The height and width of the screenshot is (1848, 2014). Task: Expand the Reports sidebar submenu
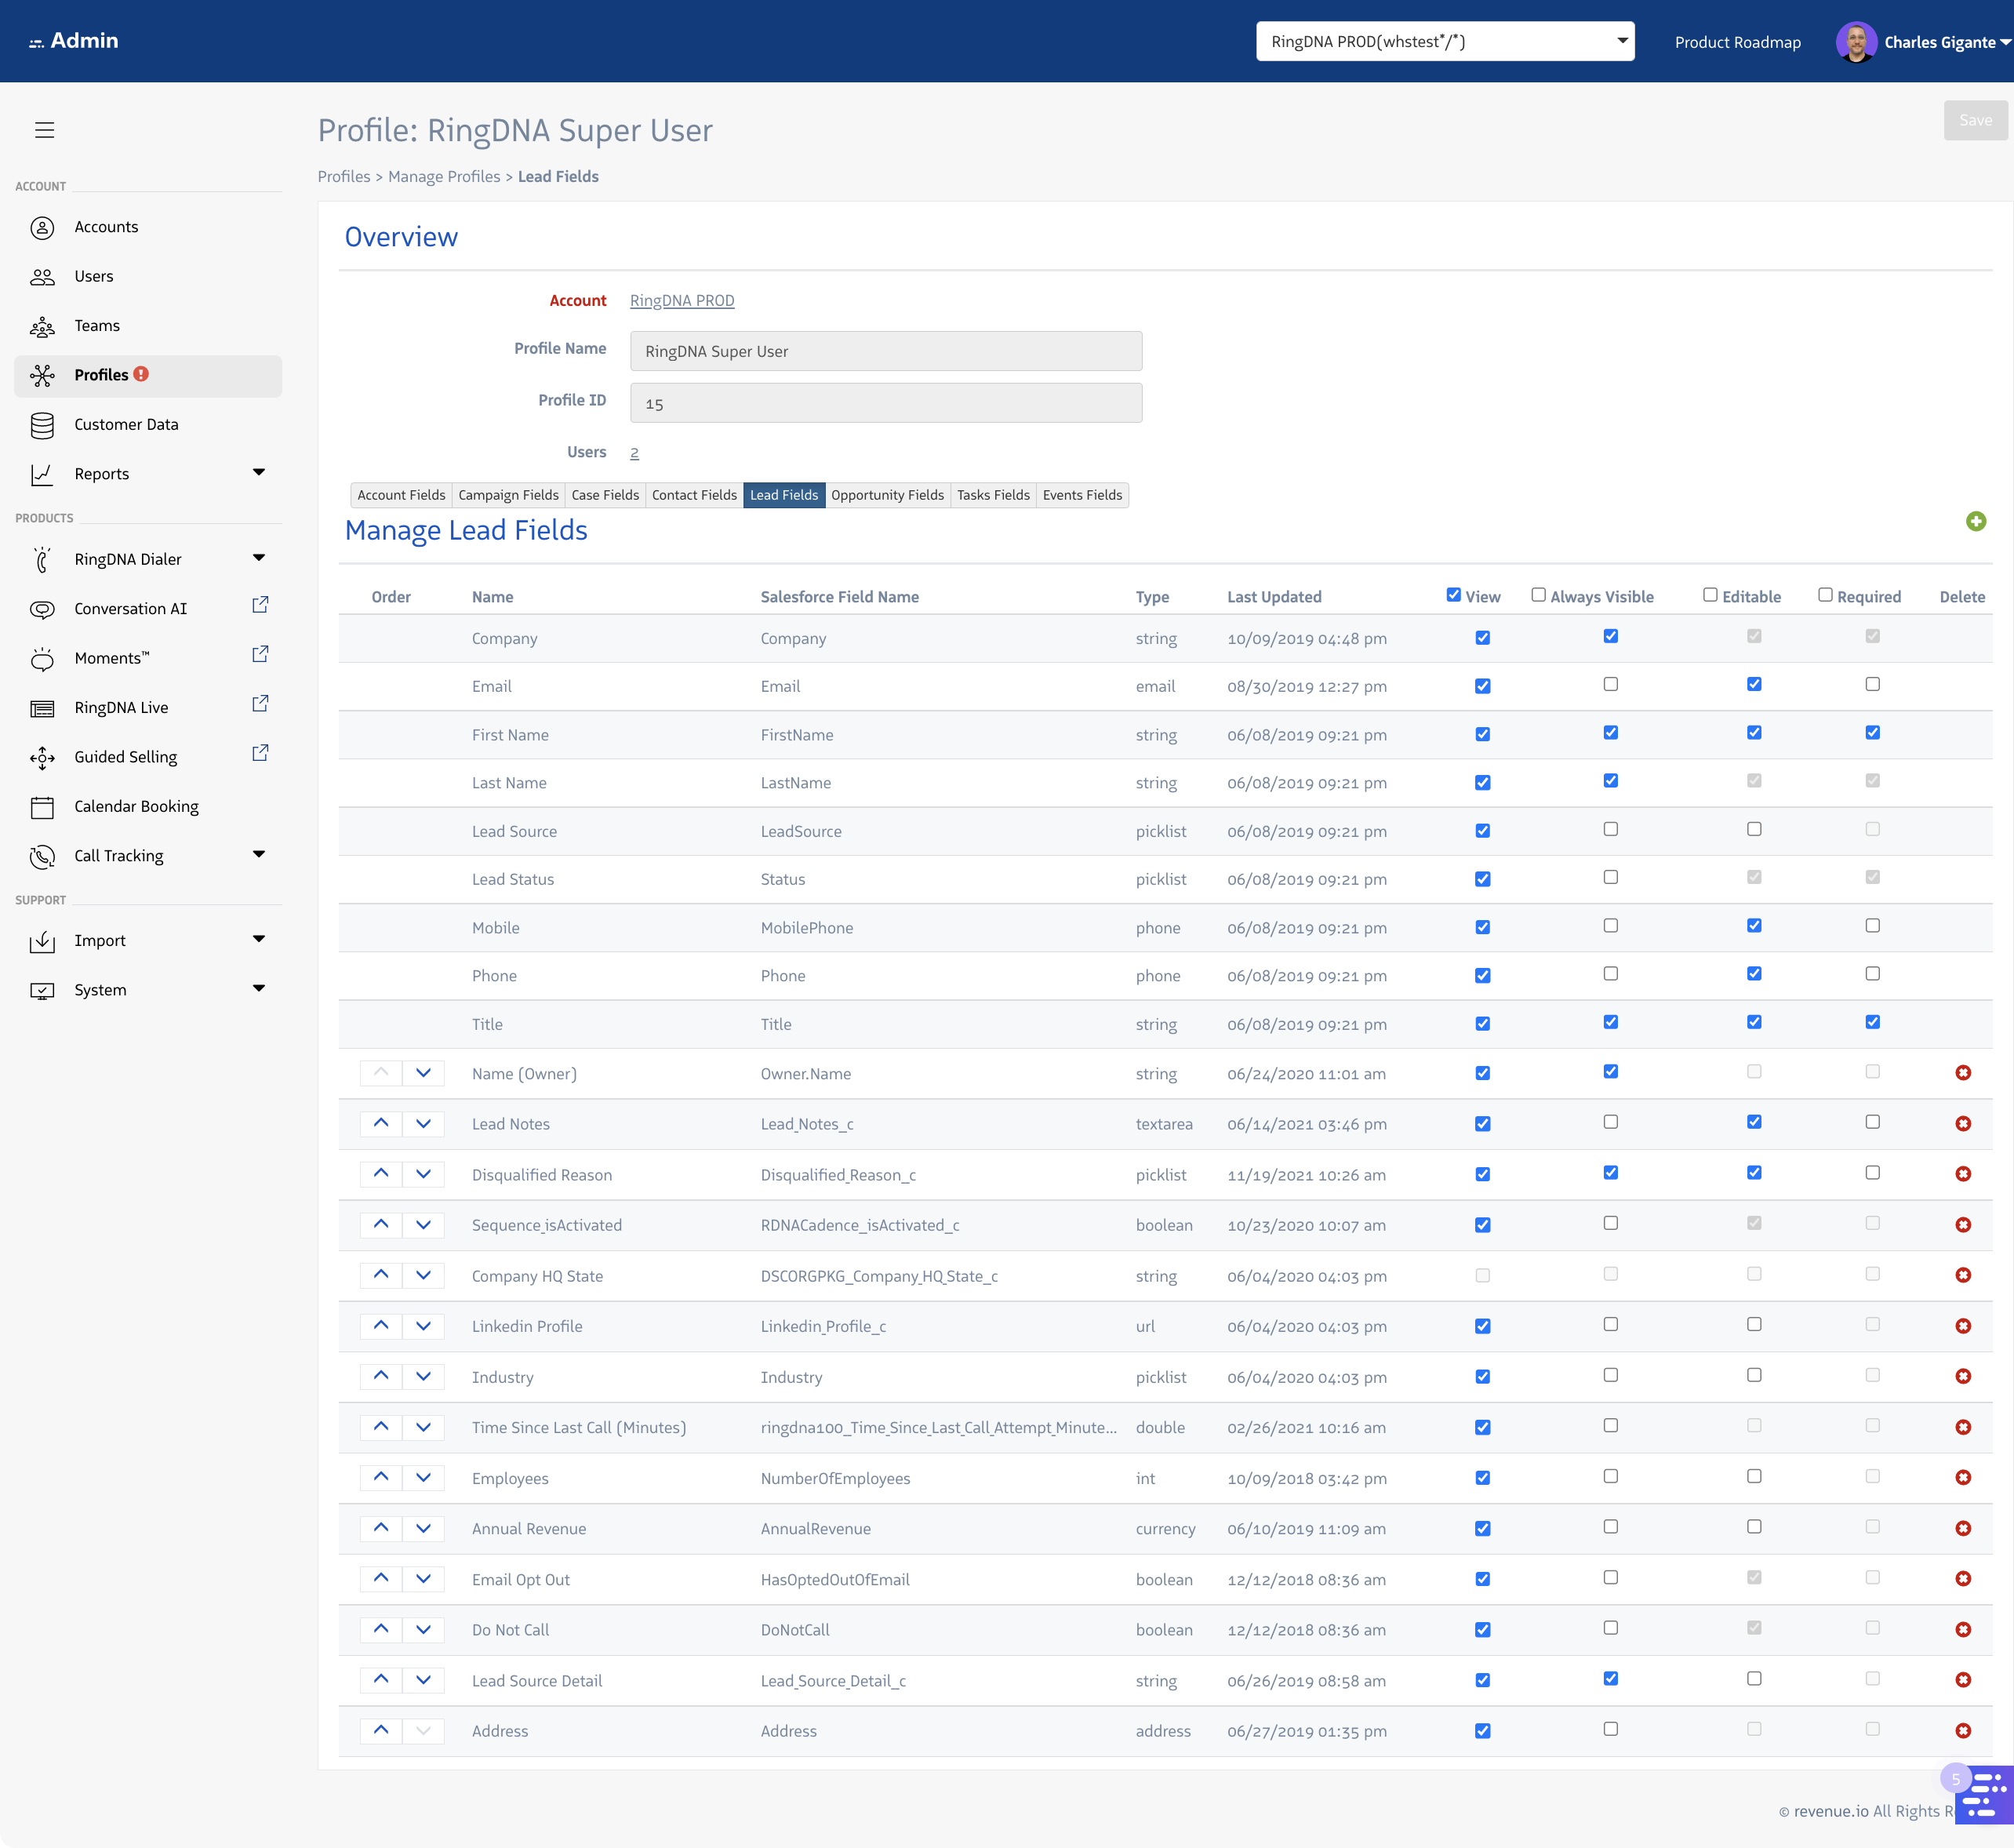259,473
